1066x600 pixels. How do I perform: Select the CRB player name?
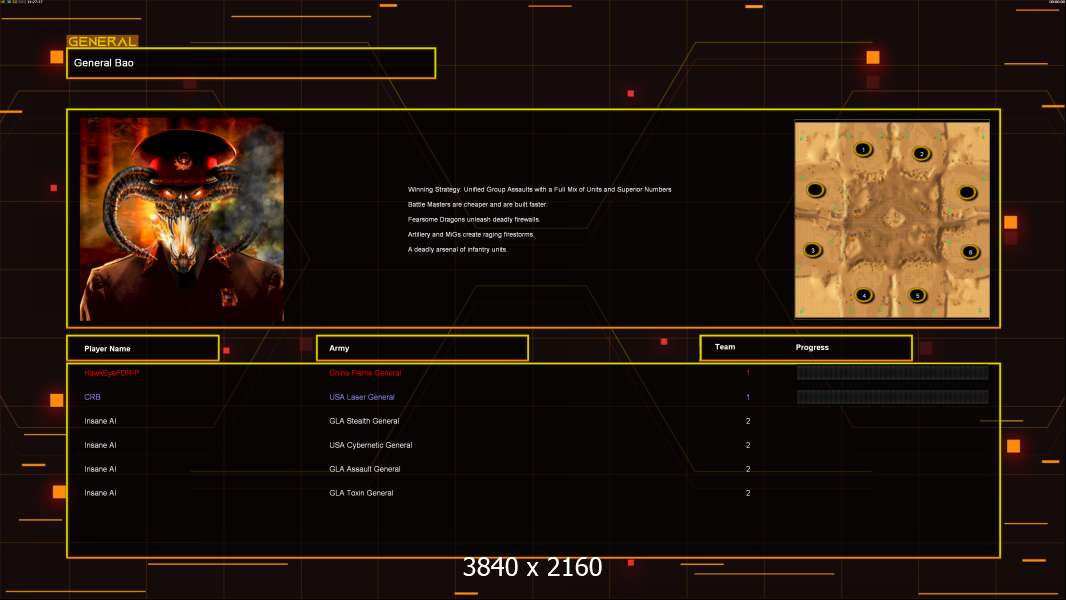[x=92, y=397]
